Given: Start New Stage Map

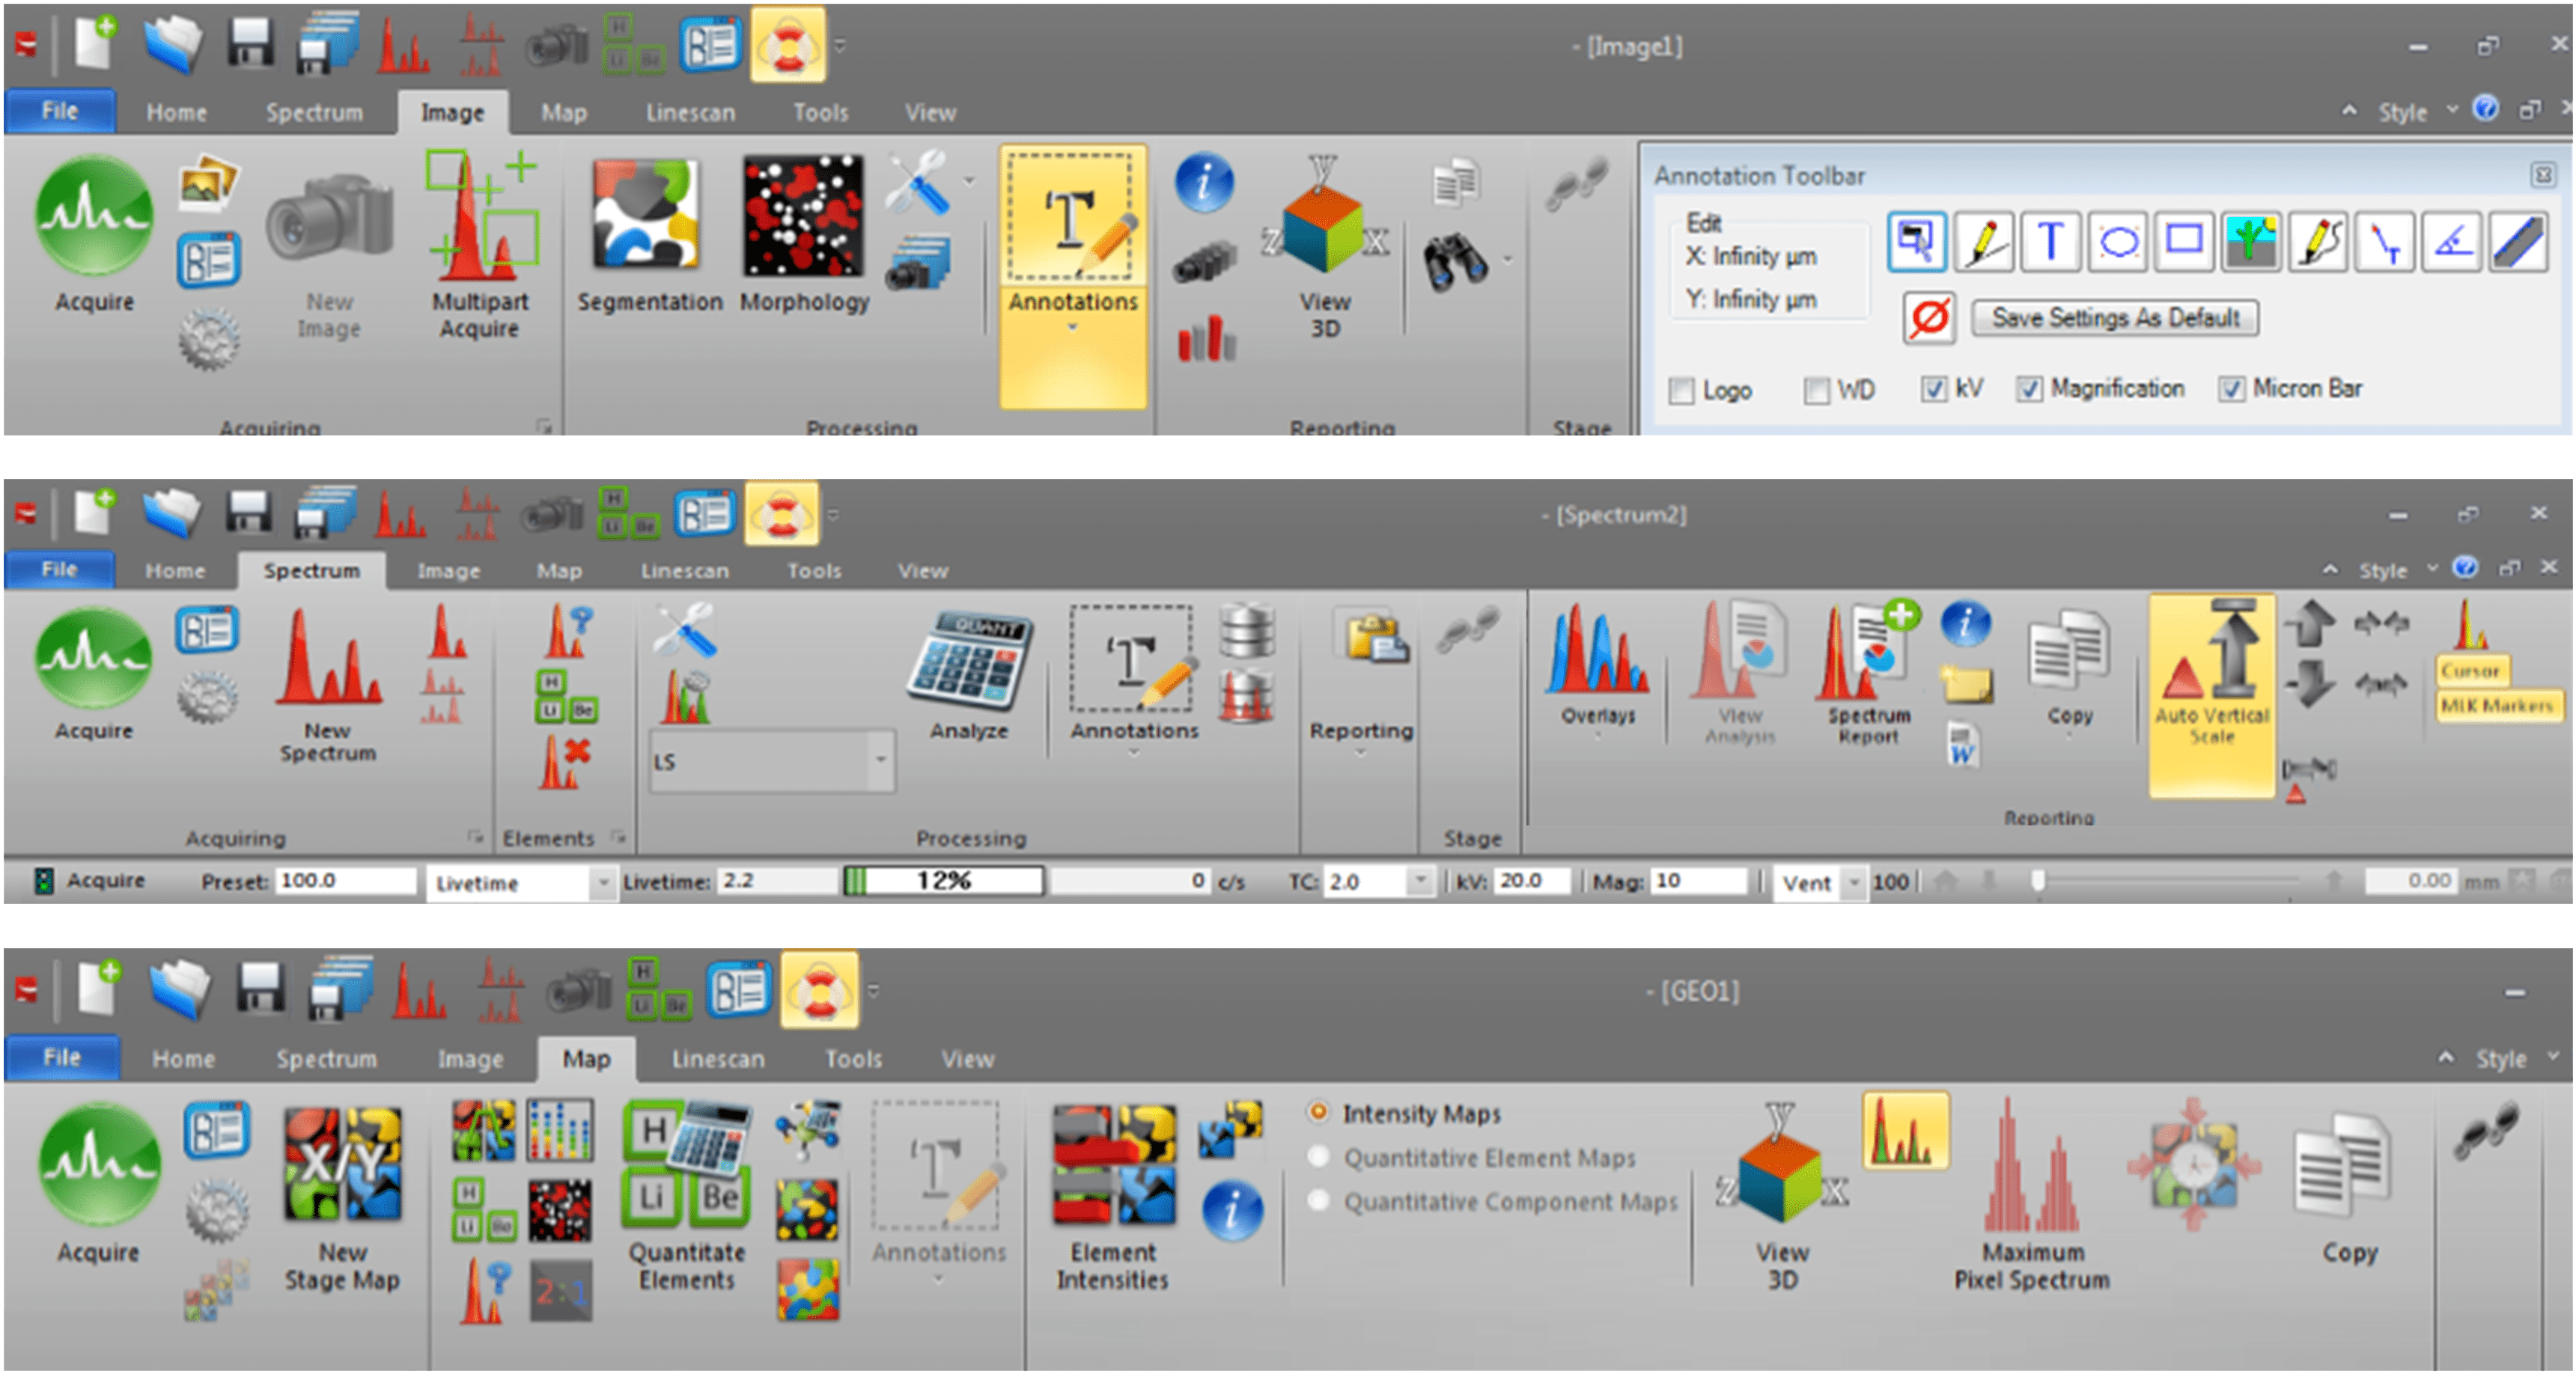Looking at the screenshot, I should click(342, 1198).
